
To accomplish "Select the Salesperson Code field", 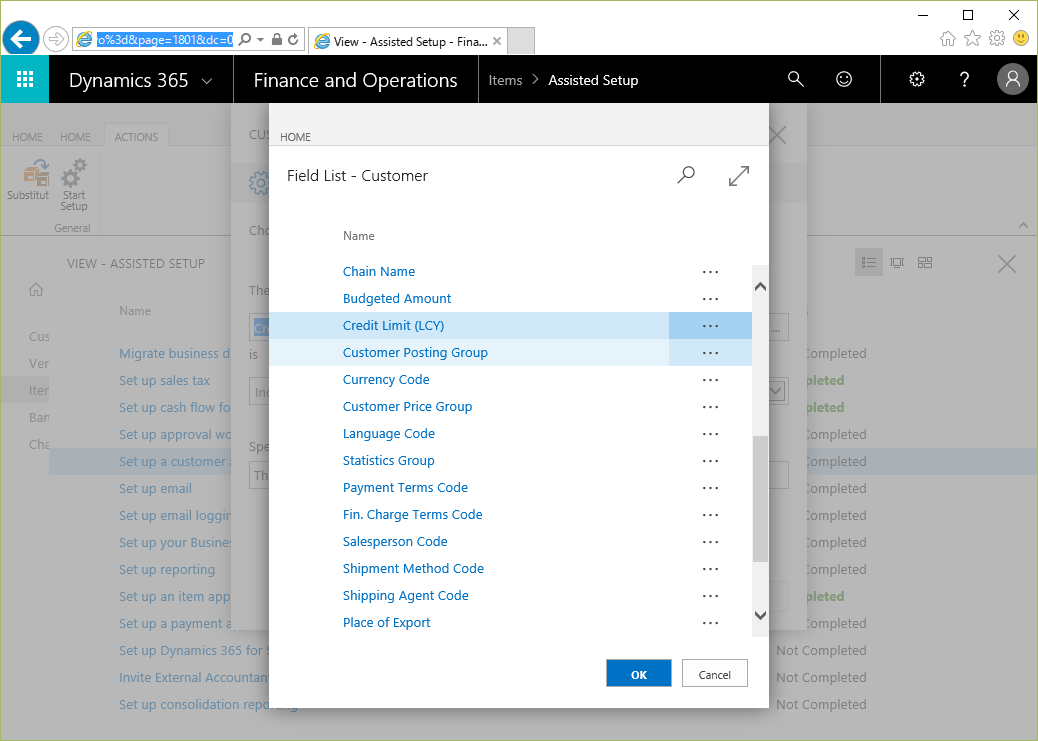I will tap(395, 542).
